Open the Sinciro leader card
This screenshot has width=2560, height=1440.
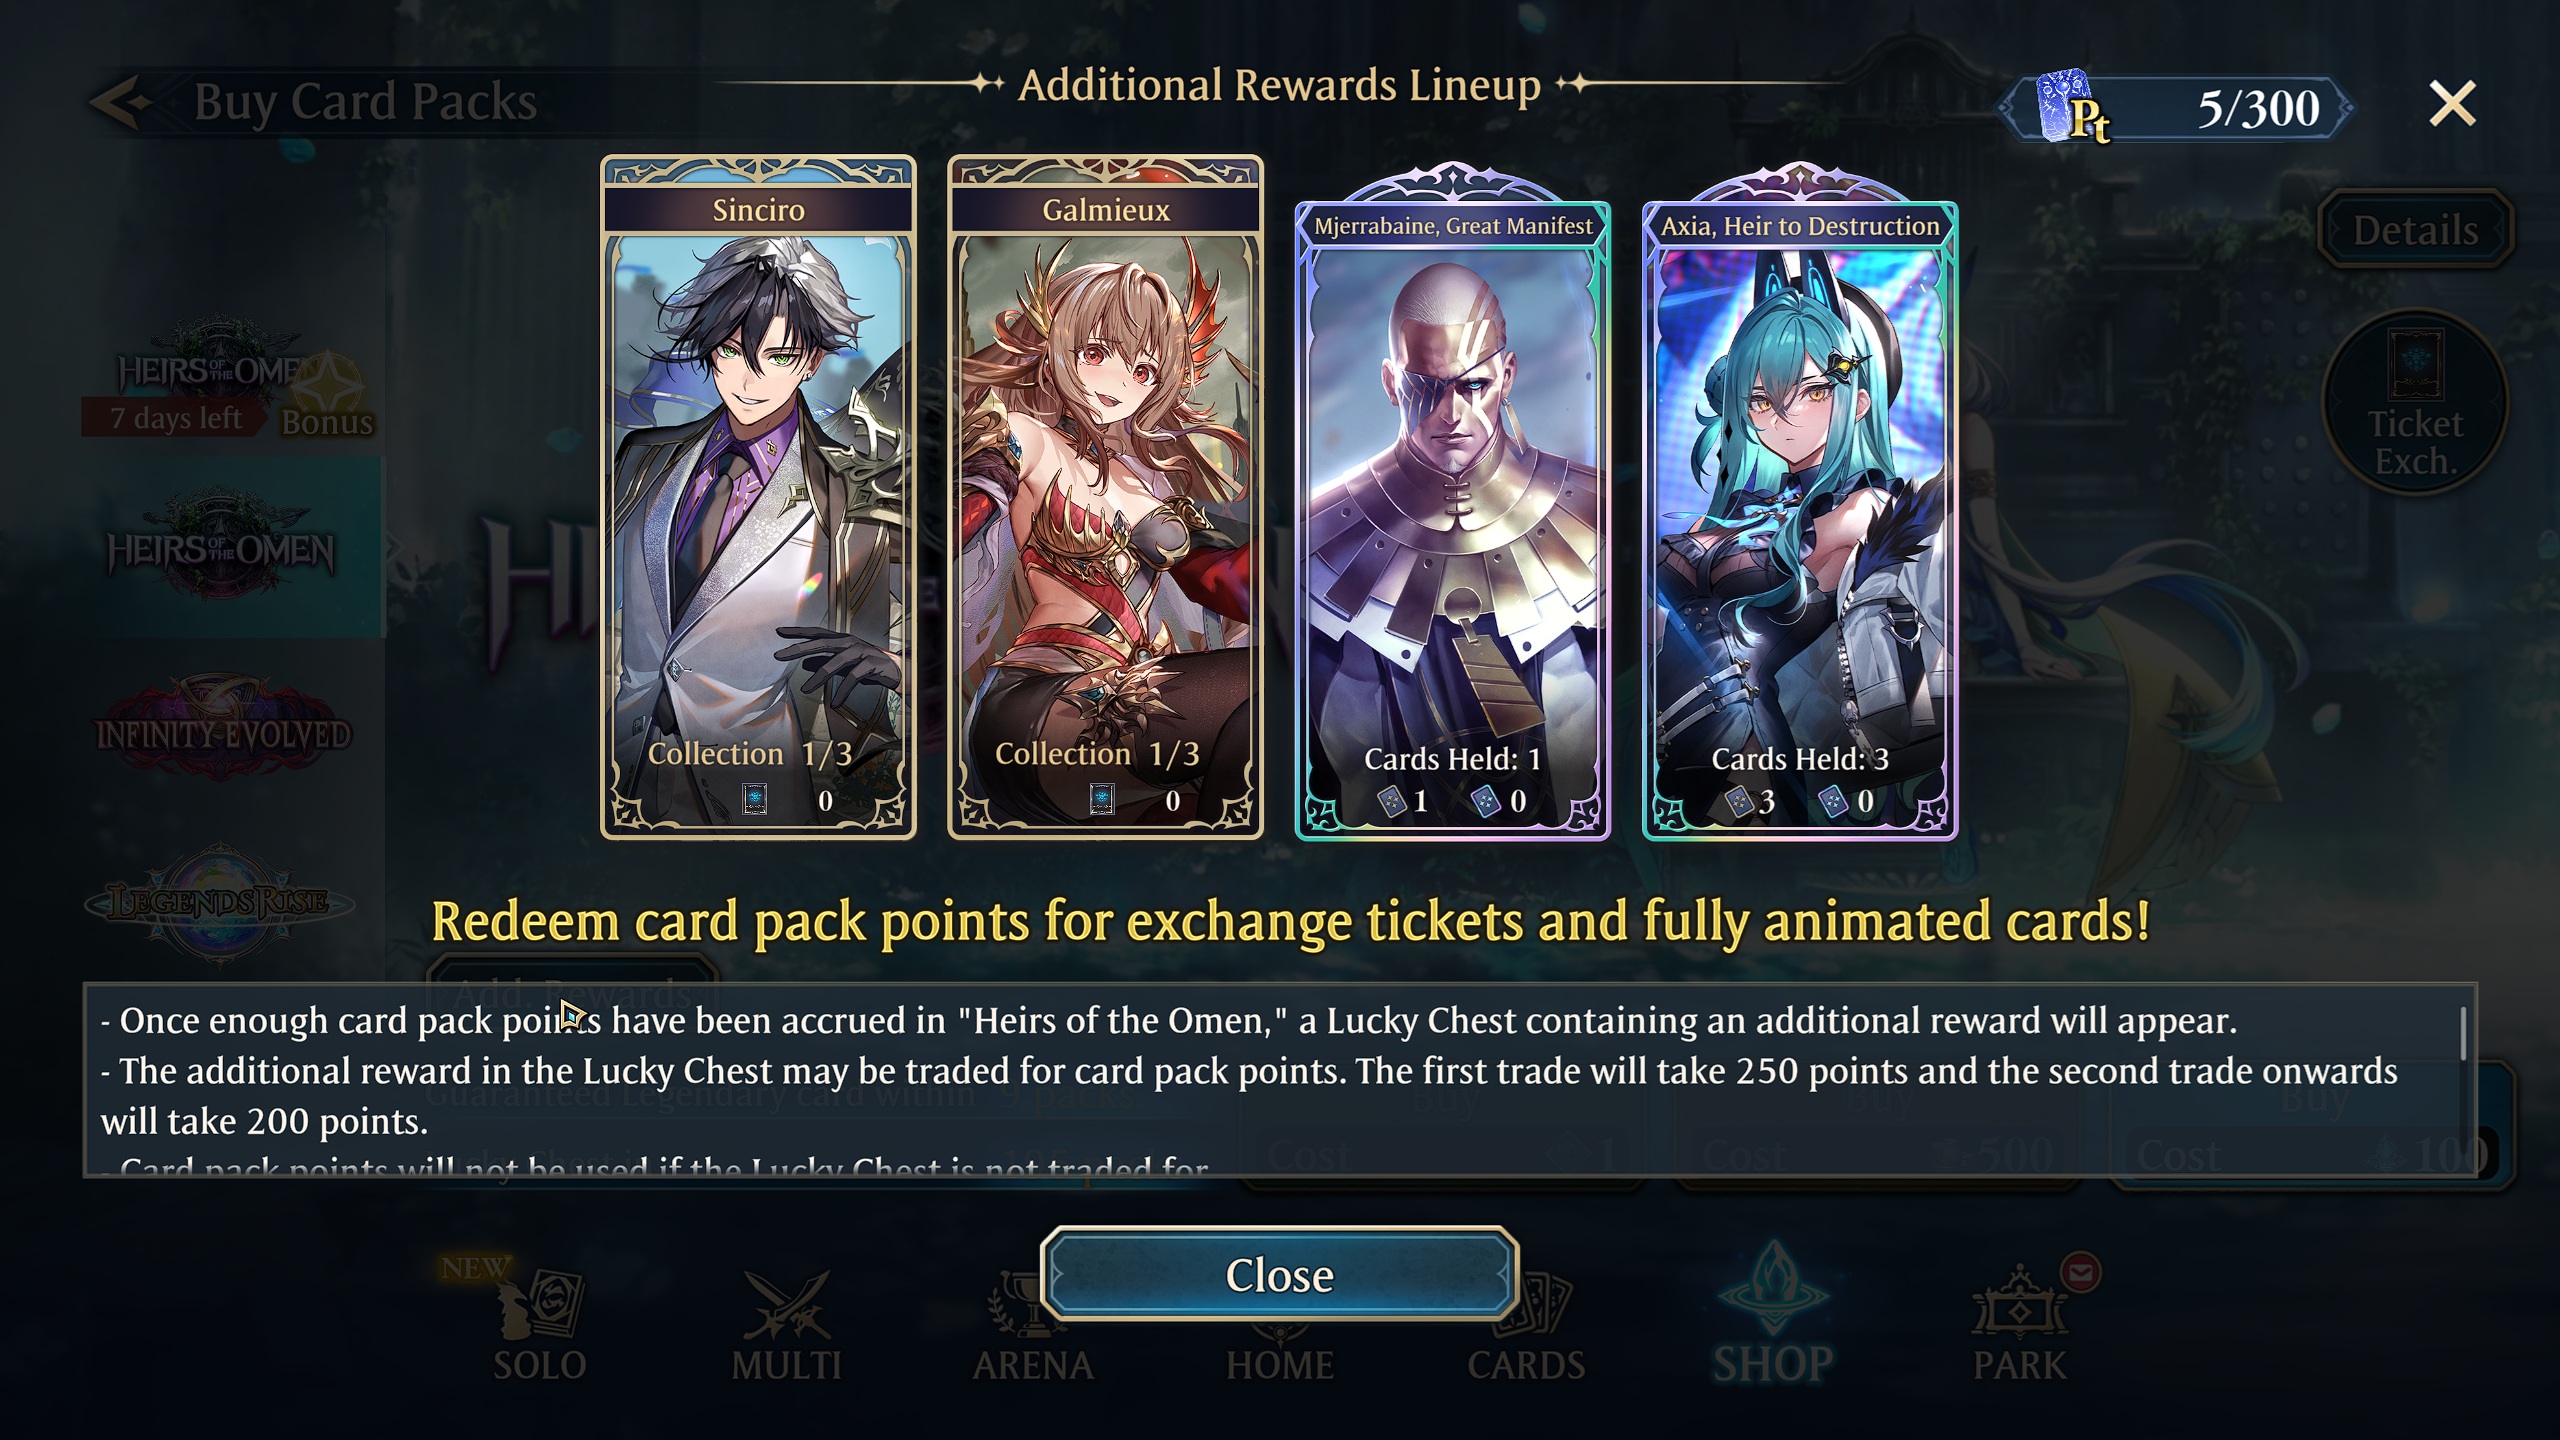click(x=758, y=497)
